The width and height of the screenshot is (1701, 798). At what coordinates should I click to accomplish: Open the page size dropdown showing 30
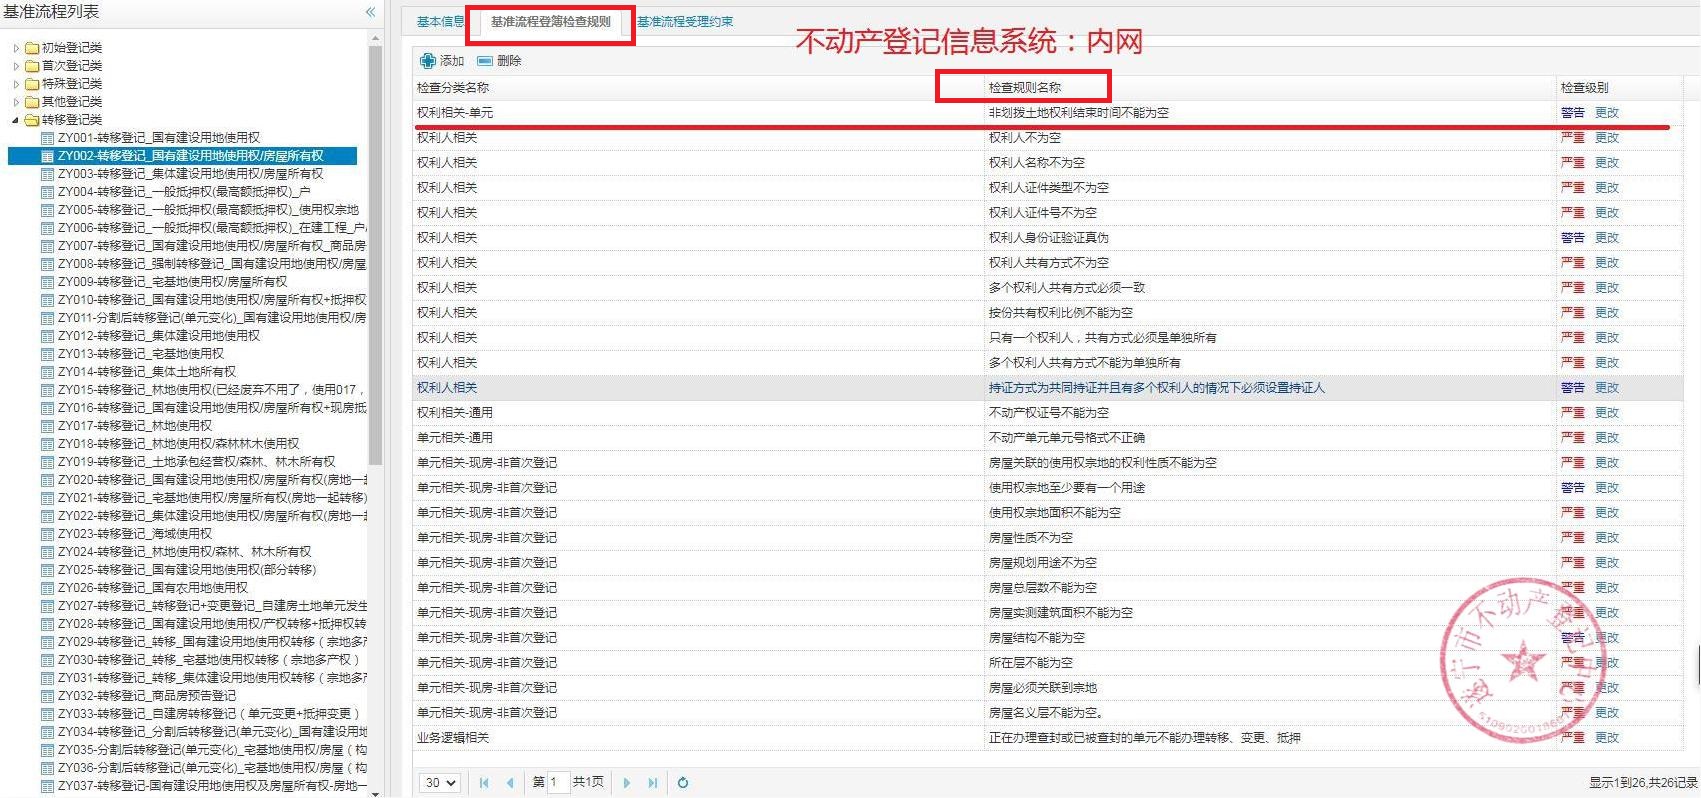[439, 783]
